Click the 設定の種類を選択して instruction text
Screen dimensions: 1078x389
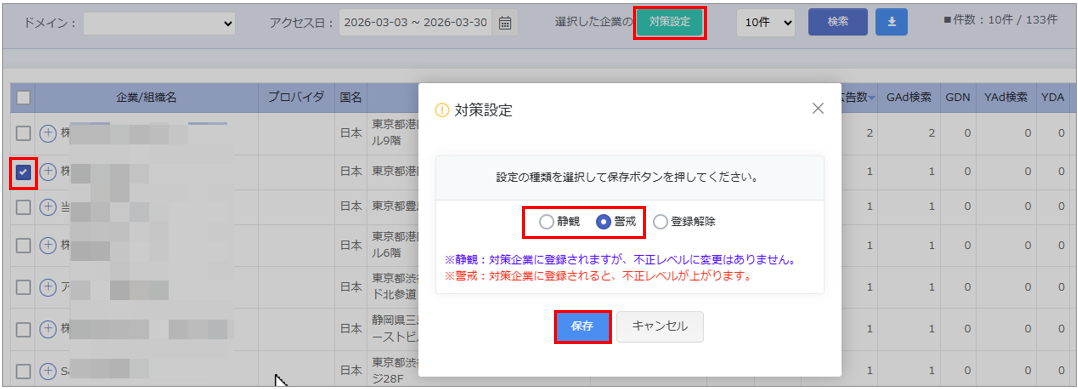point(627,177)
